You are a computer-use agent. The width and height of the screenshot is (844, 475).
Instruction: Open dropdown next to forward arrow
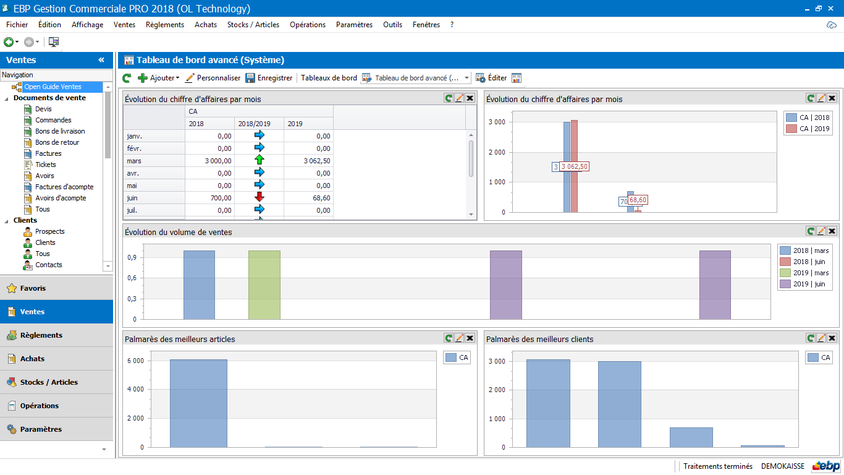pyautogui.click(x=37, y=42)
